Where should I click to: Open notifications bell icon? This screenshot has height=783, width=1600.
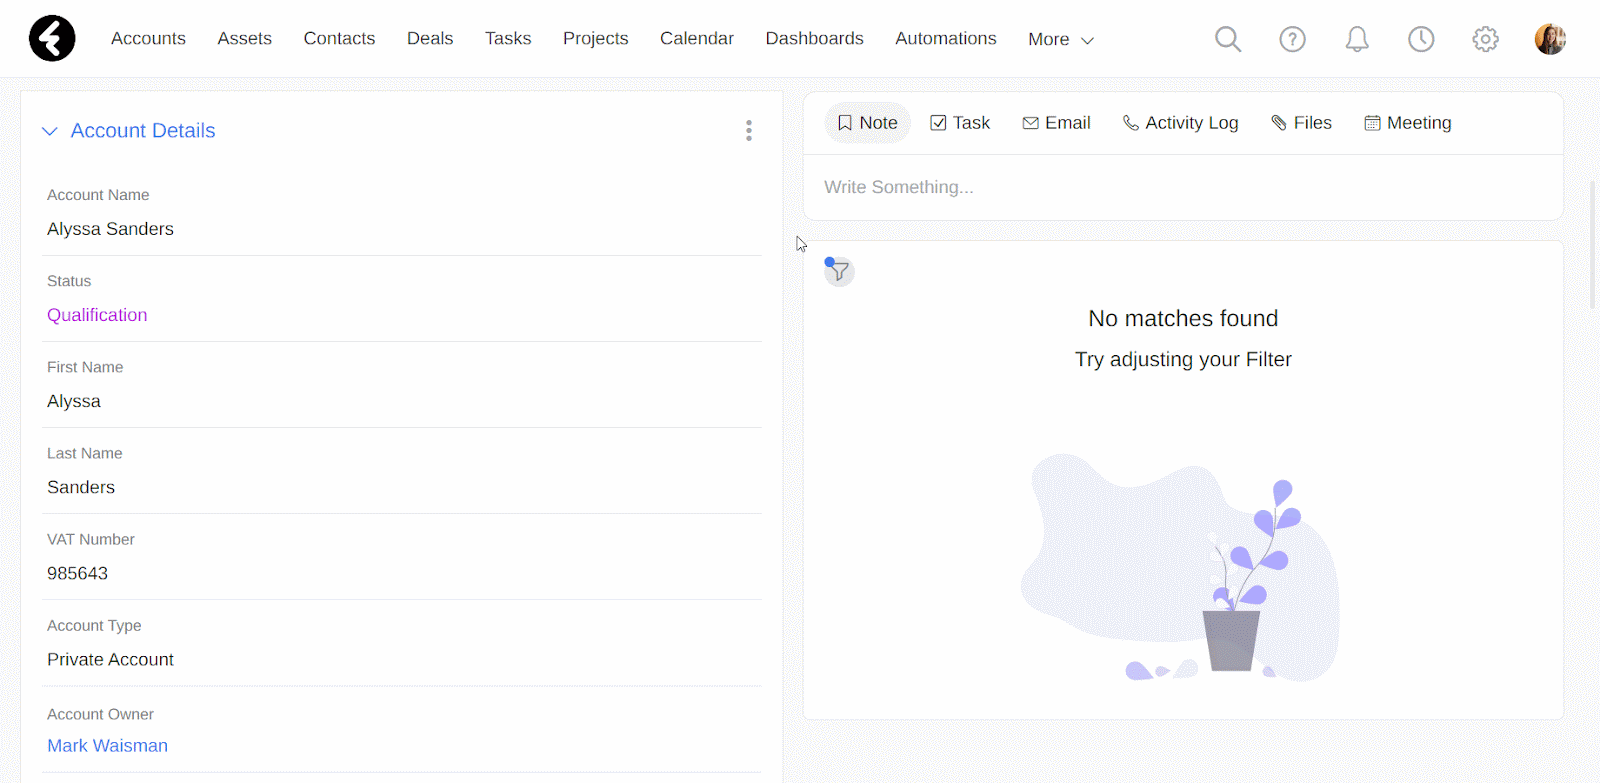pos(1357,39)
